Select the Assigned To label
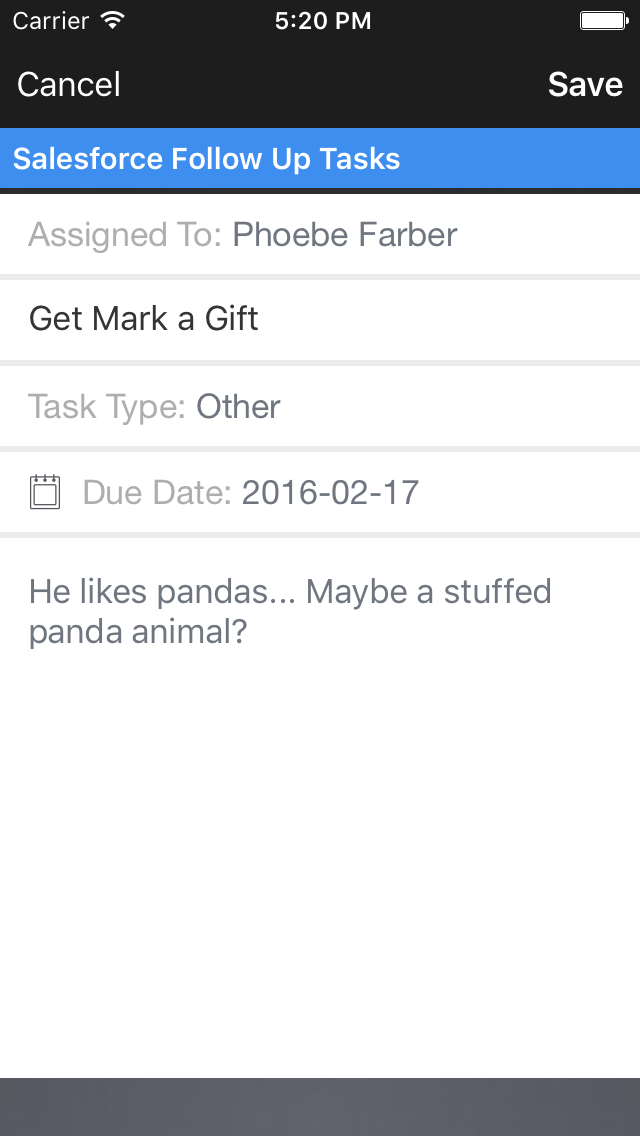640x1136 pixels. [125, 235]
